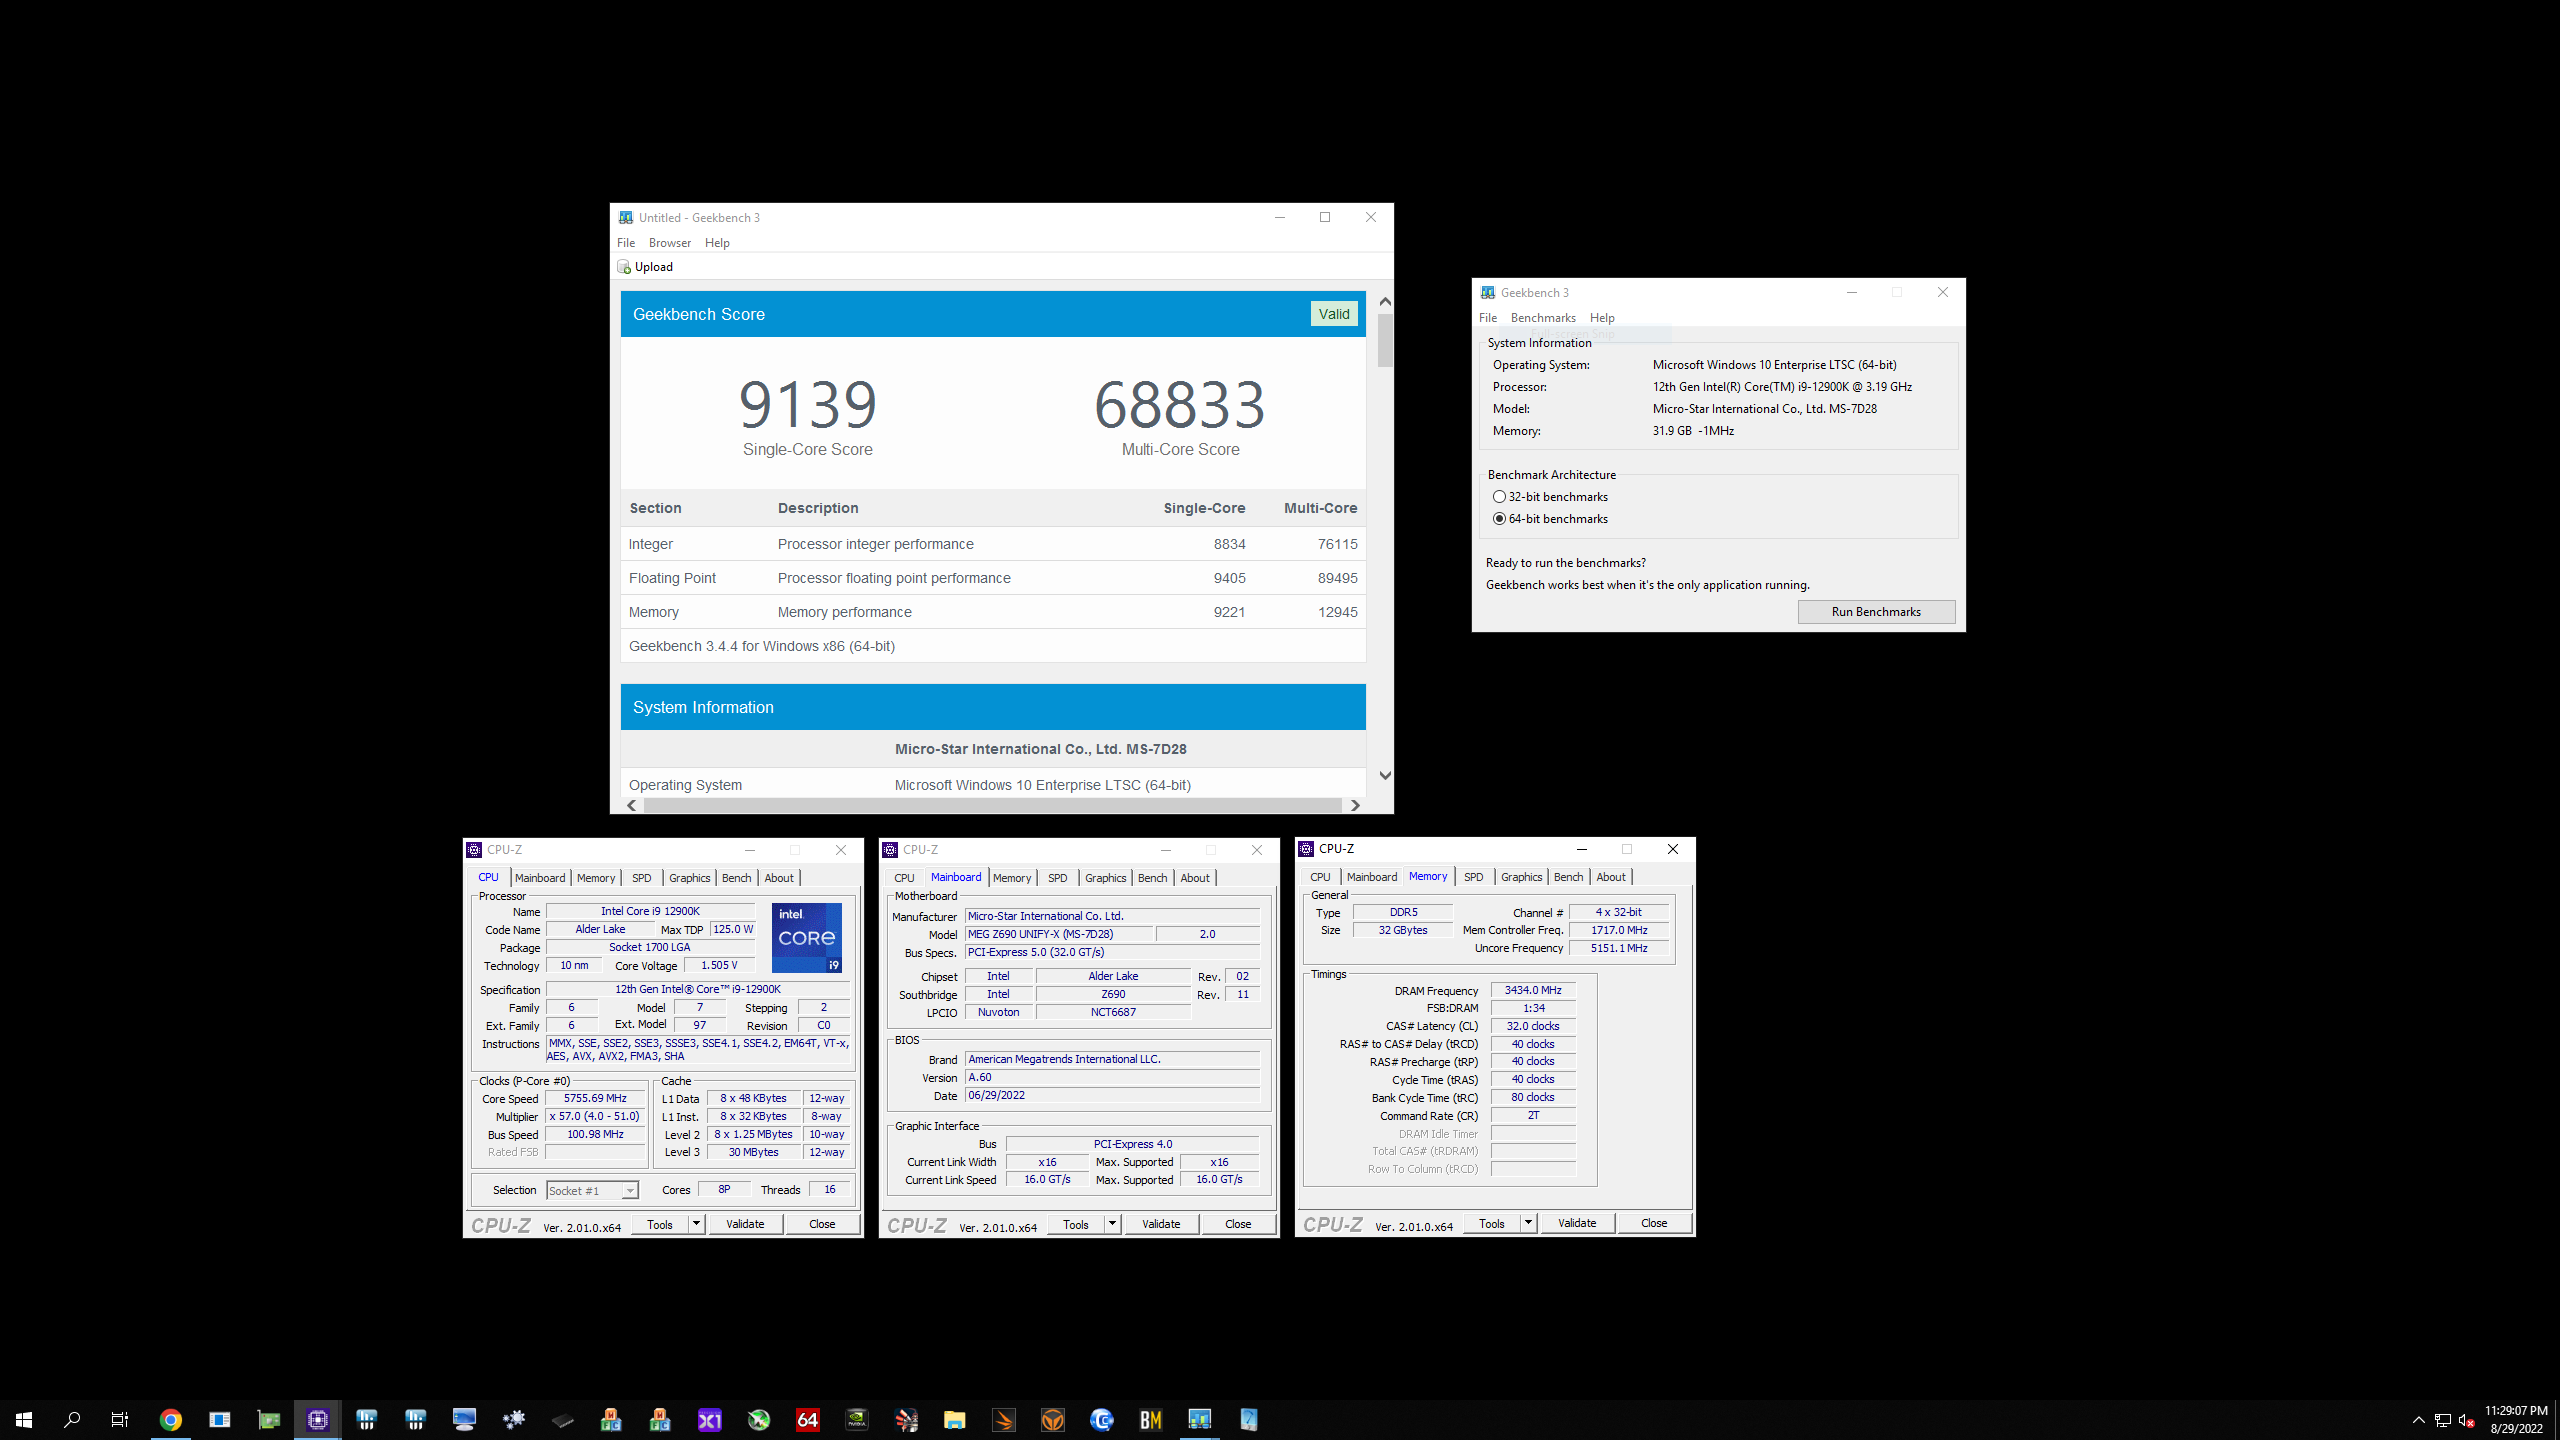The width and height of the screenshot is (2560, 1440).
Task: Click Close button in CPU-Z CPU window
Action: [822, 1224]
